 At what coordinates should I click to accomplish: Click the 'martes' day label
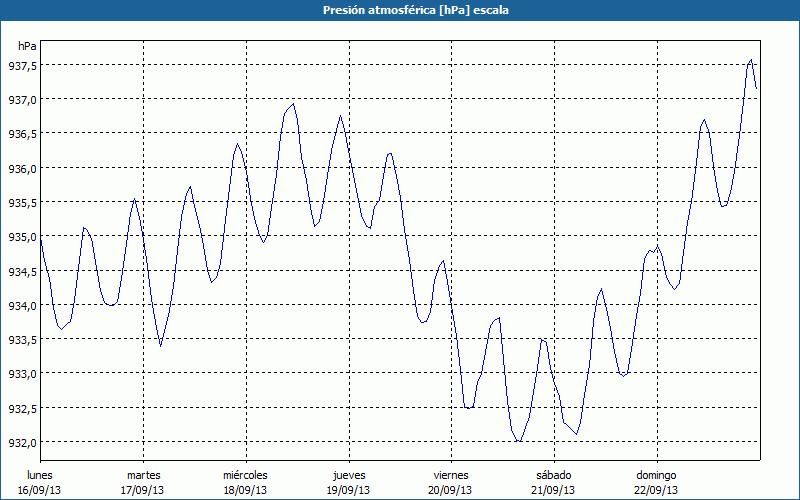[143, 474]
